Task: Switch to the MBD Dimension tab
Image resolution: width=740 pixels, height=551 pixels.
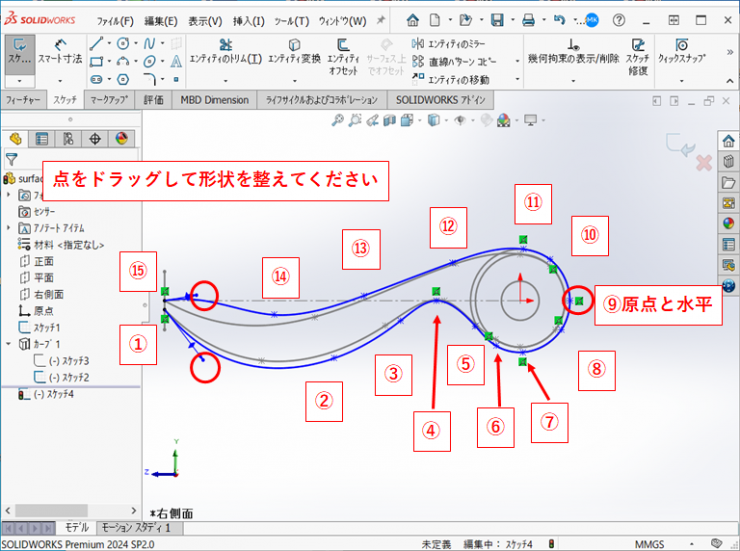Action: (x=214, y=100)
